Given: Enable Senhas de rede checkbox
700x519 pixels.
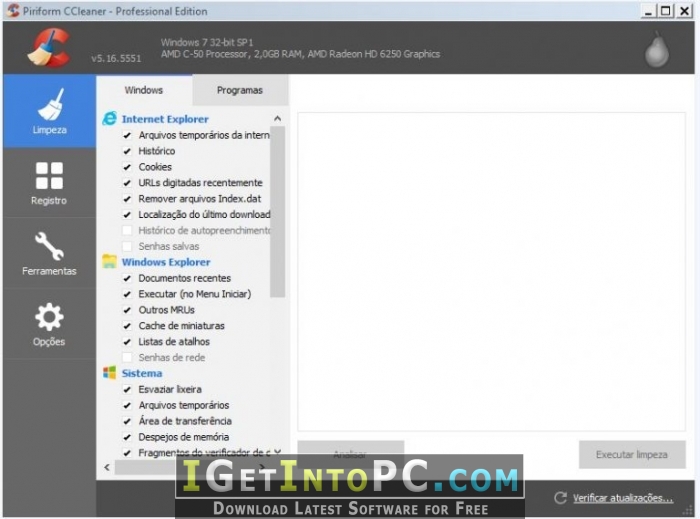Looking at the screenshot, I should point(127,357).
